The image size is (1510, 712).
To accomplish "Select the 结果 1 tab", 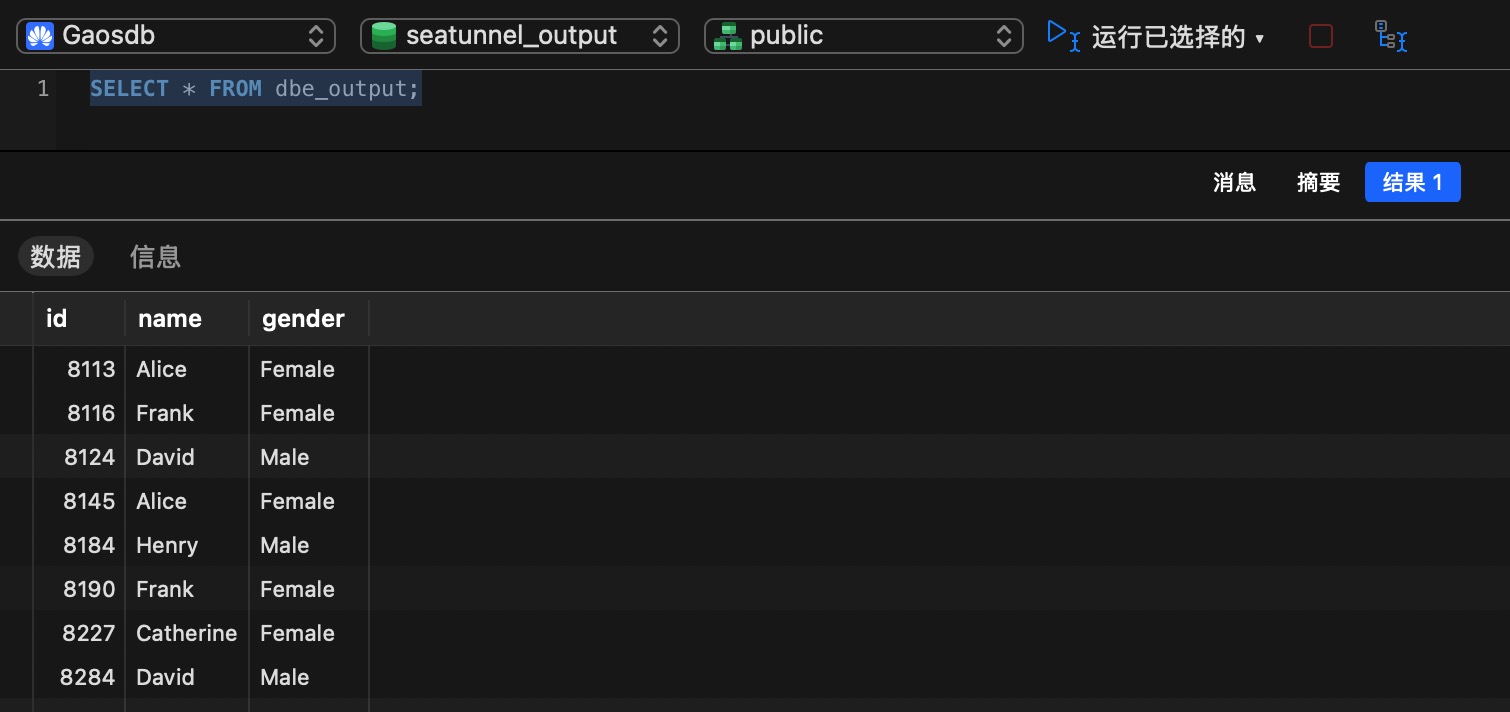I will click(1412, 182).
